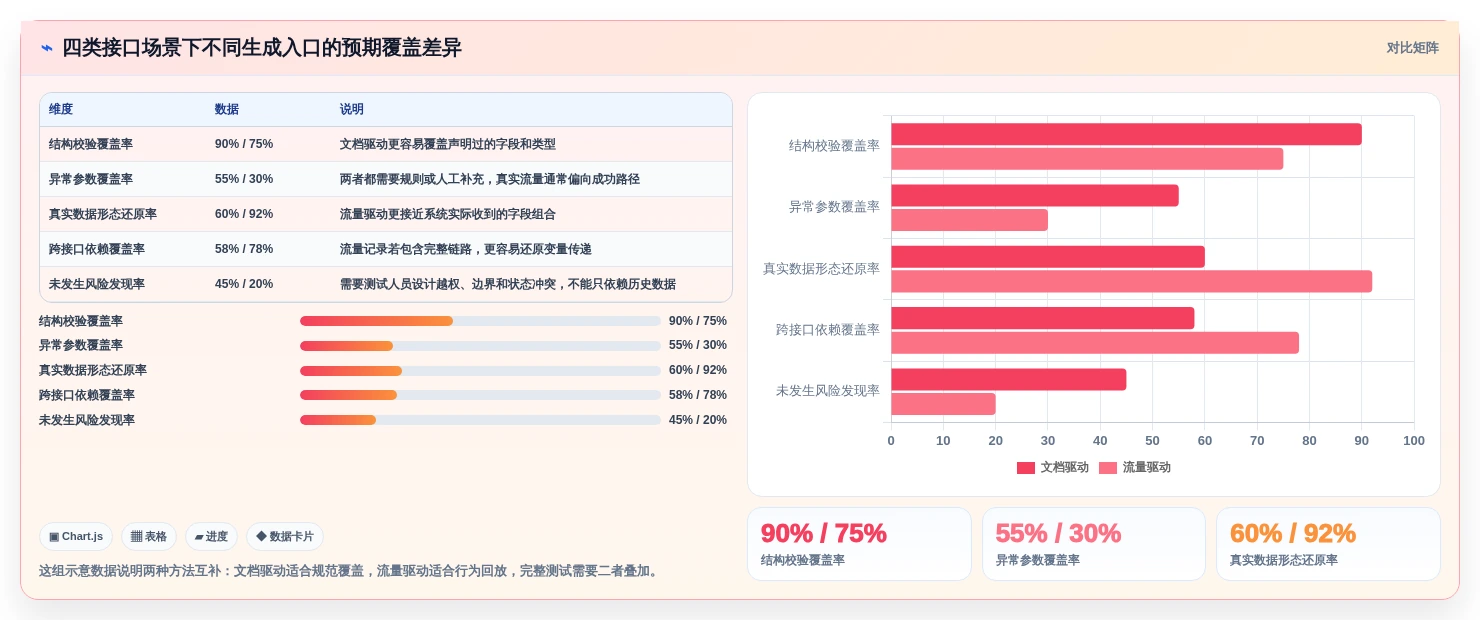The image size is (1480, 620).
Task: Select table row 未发生风险发现率
Action: (386, 284)
